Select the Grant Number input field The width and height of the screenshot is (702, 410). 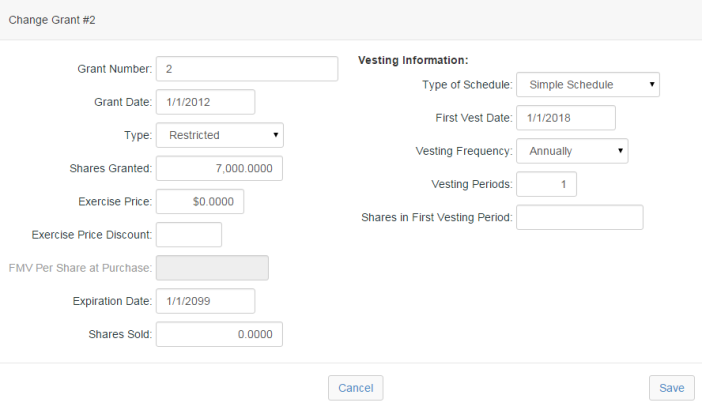point(247,69)
